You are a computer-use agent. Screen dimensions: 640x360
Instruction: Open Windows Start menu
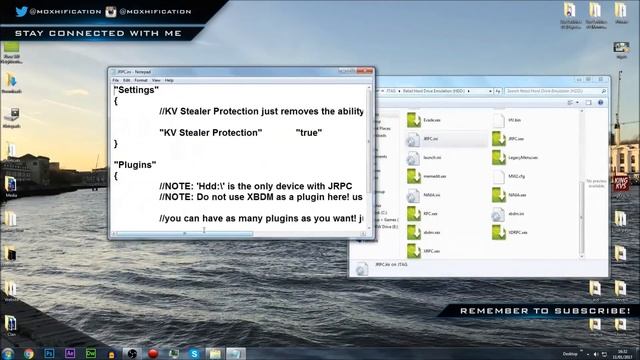(7, 353)
